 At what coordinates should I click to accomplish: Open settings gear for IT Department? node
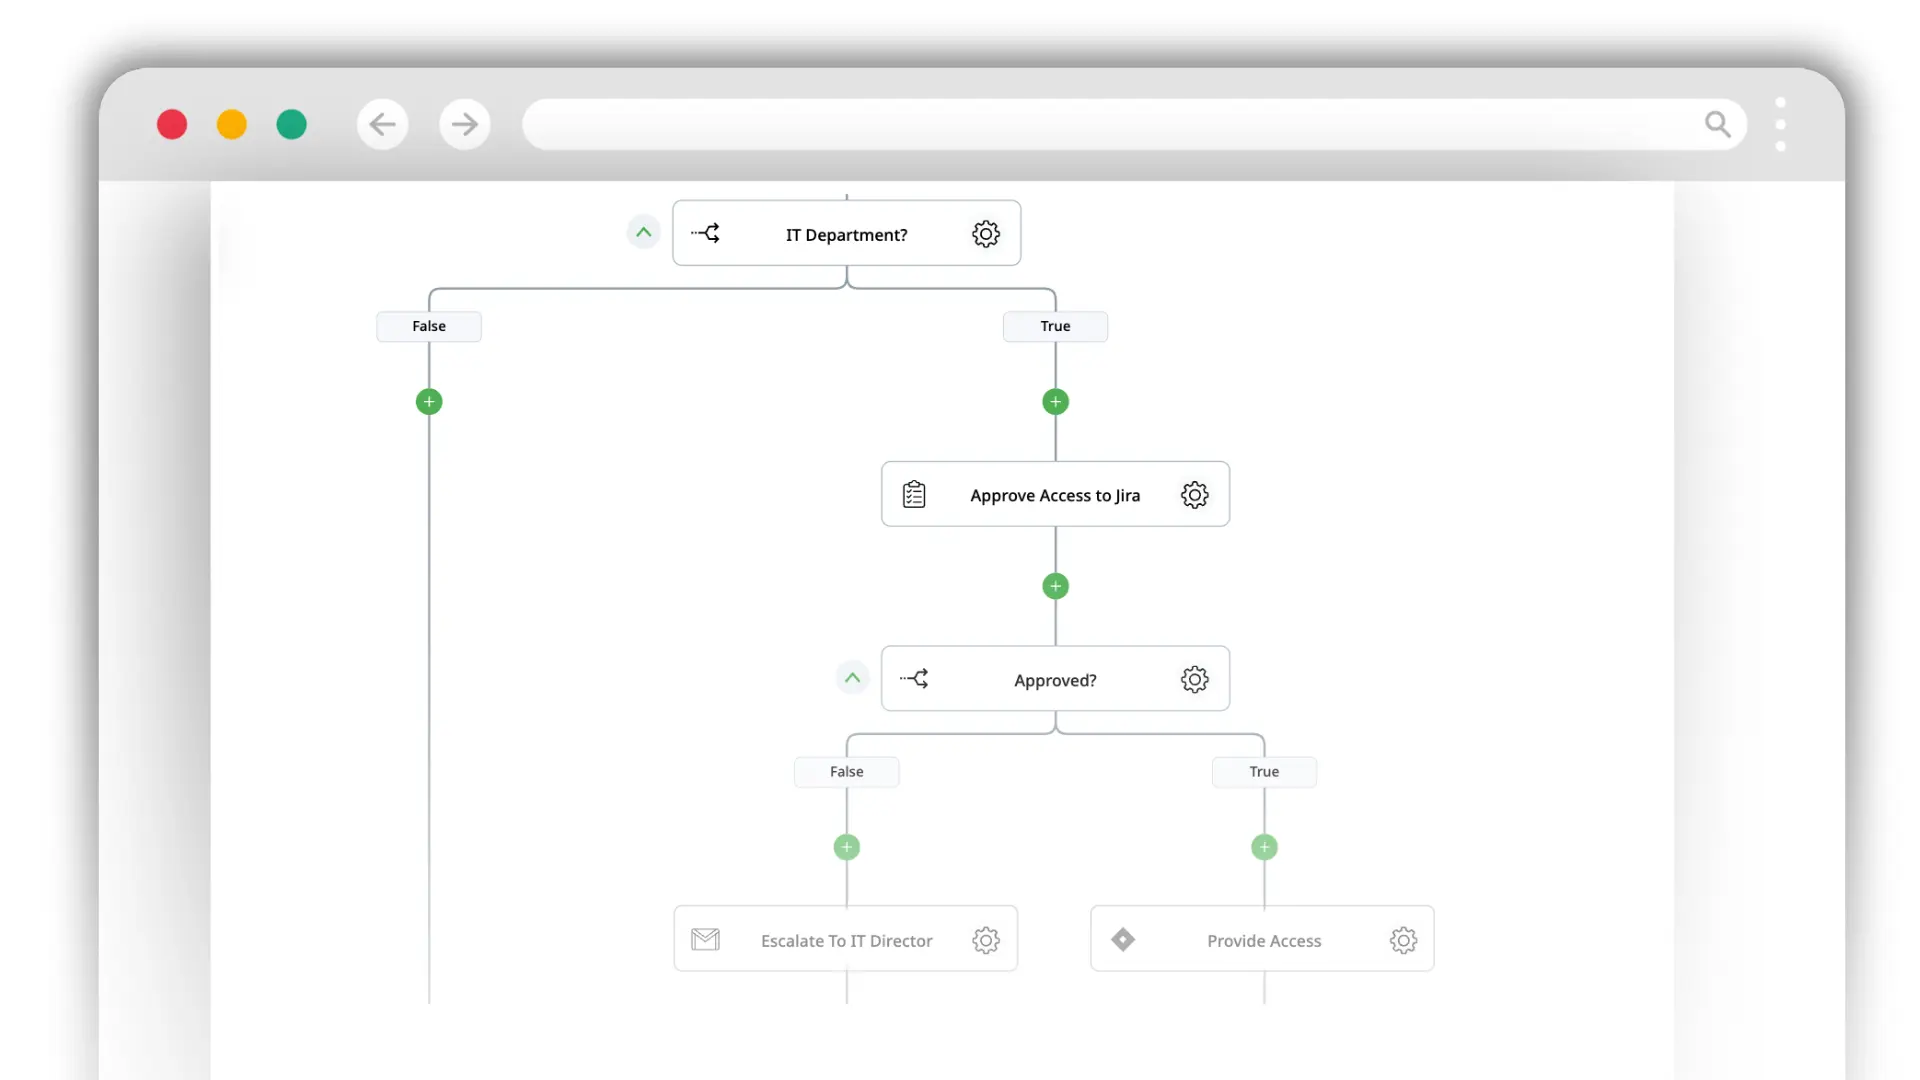[x=985, y=234]
